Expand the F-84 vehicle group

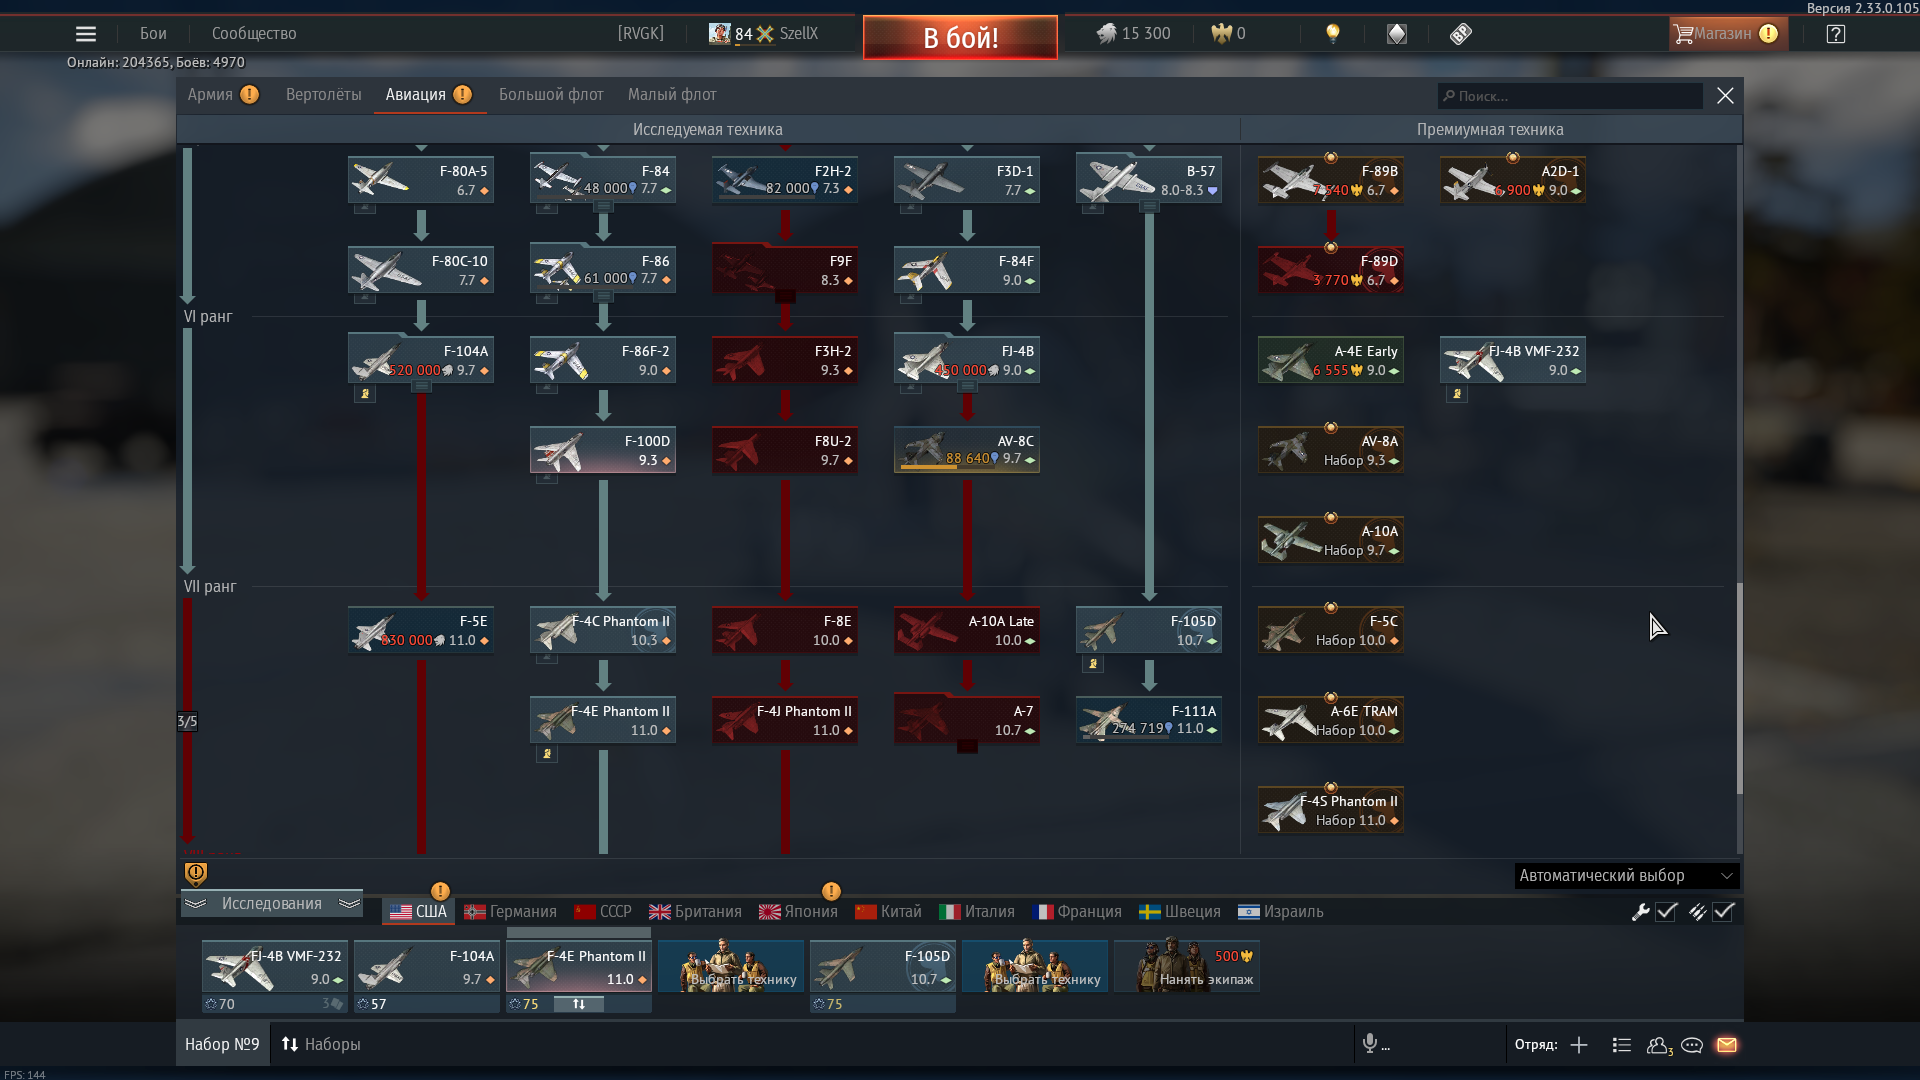pyautogui.click(x=603, y=207)
